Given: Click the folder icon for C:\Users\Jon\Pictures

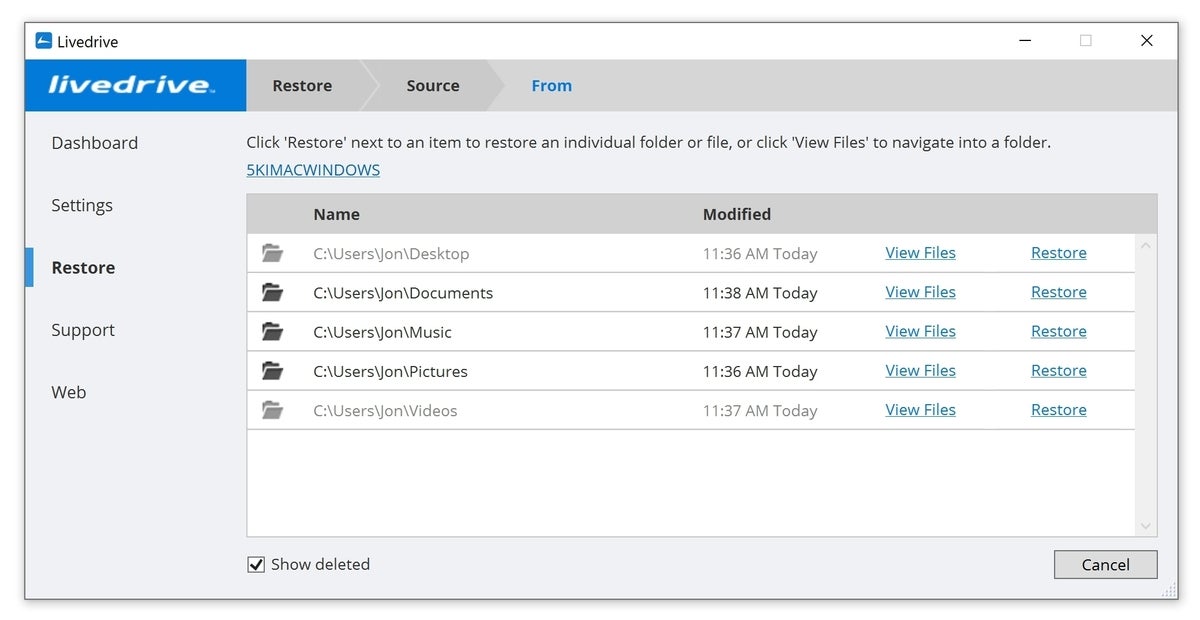Looking at the screenshot, I should (x=272, y=371).
